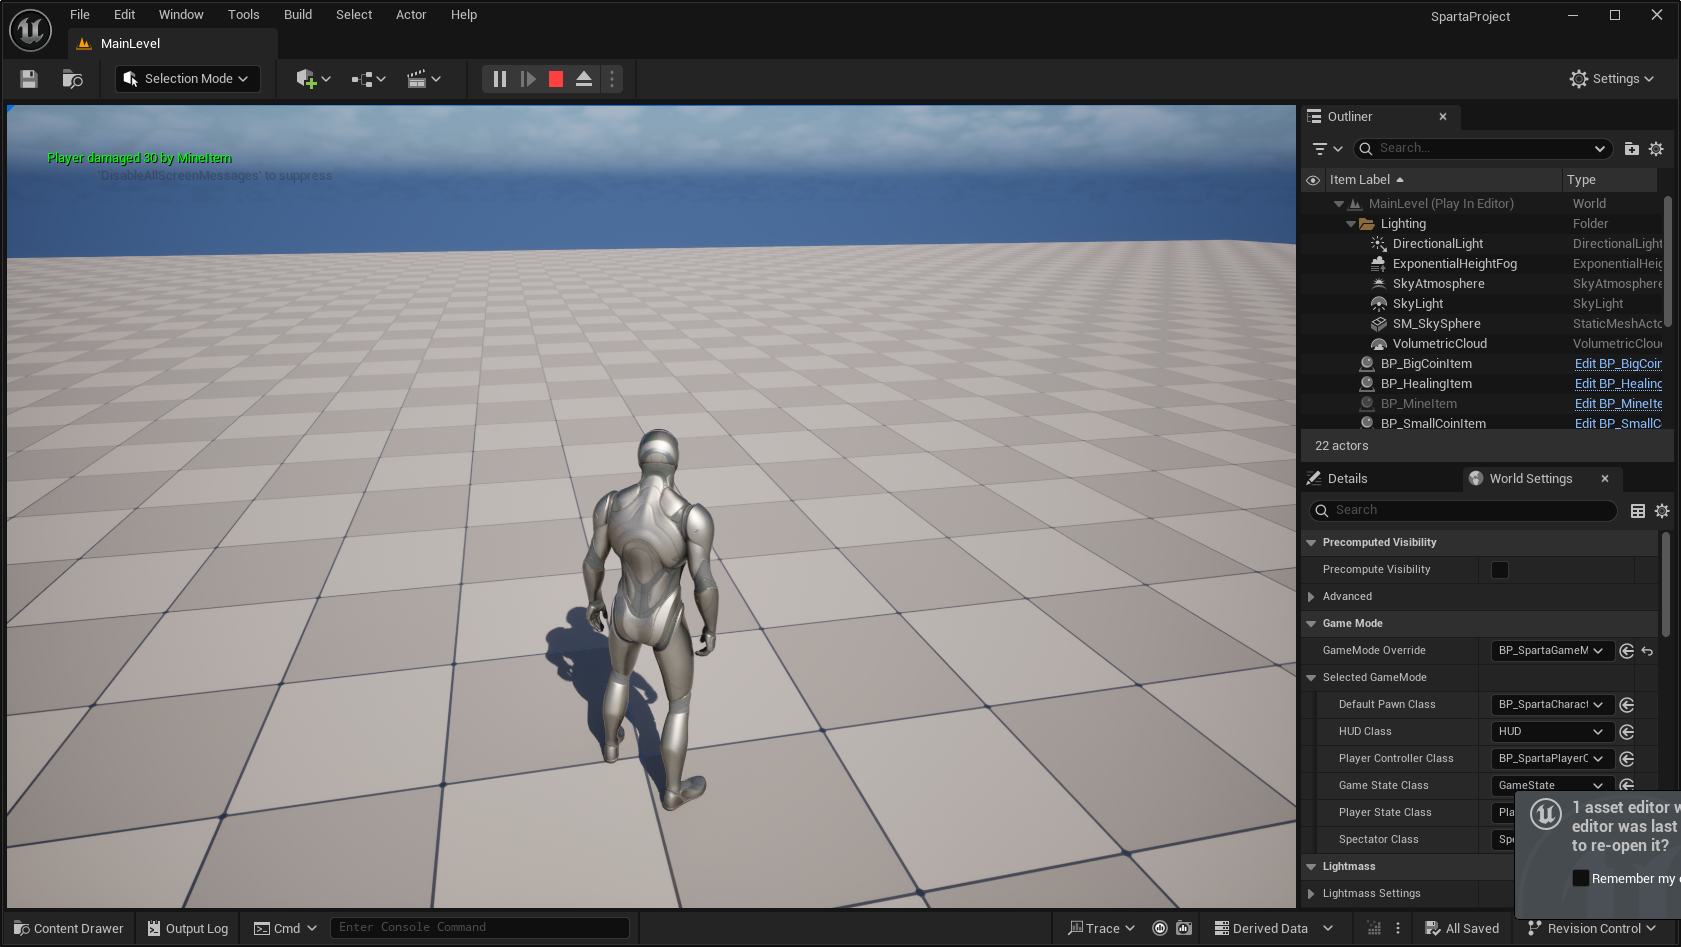This screenshot has width=1681, height=947.
Task: Collapse the Precomputed Visibility section
Action: 1311,543
